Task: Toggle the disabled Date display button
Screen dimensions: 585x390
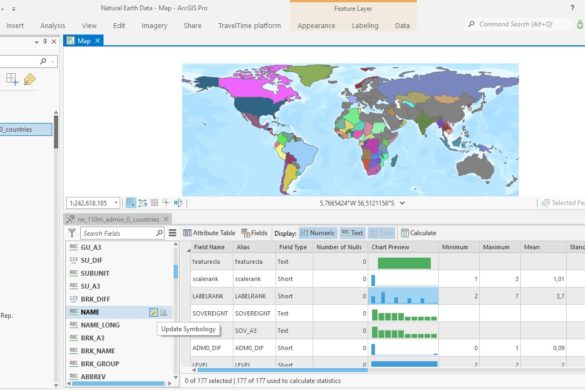Action: coord(381,233)
